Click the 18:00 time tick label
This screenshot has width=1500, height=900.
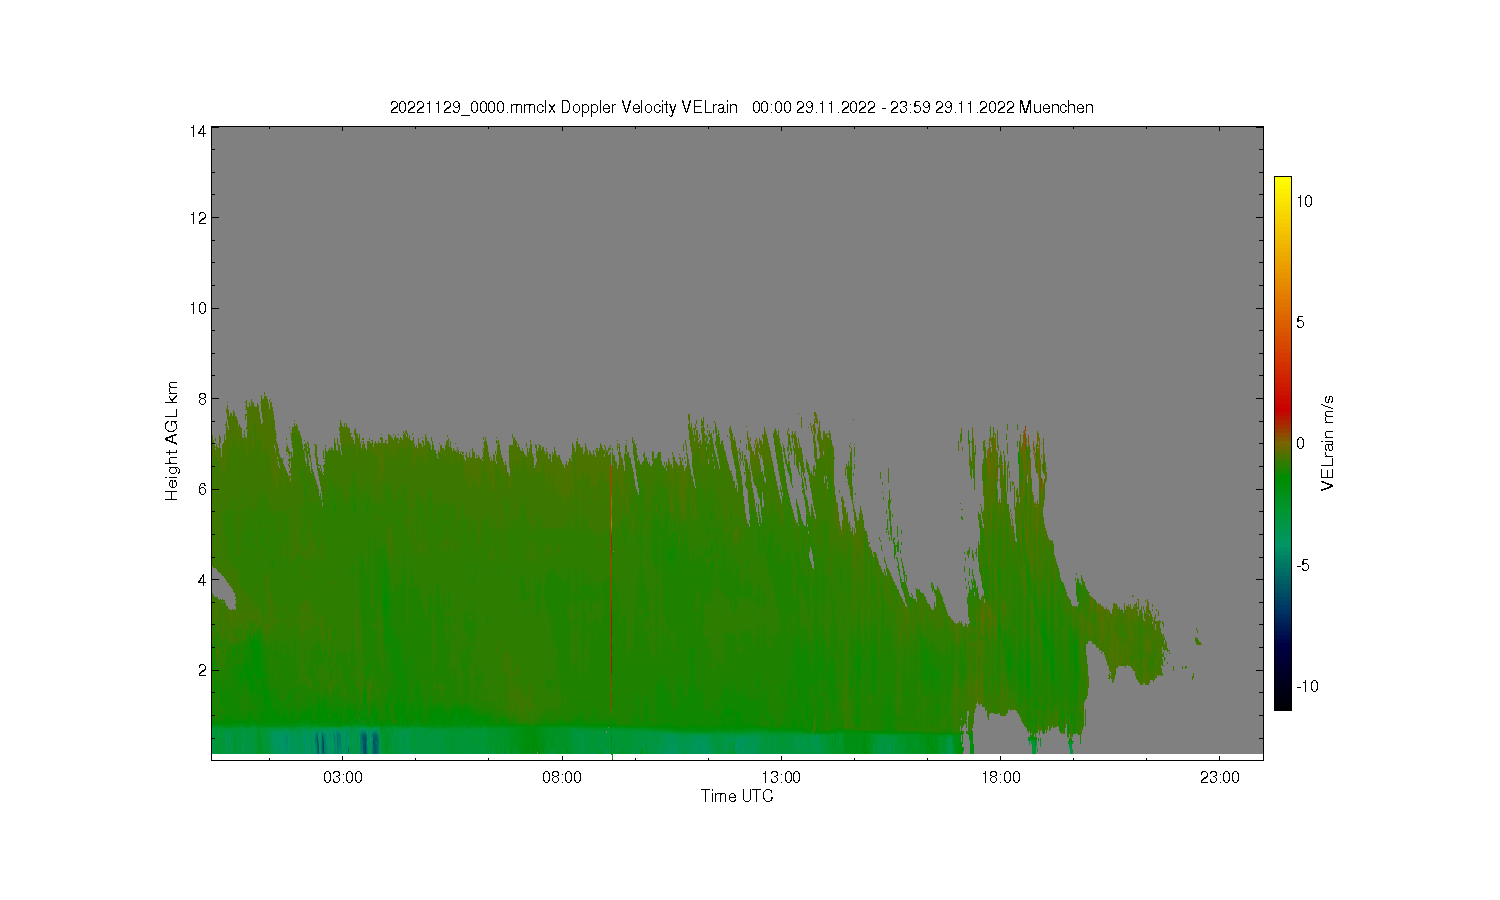click(1000, 778)
